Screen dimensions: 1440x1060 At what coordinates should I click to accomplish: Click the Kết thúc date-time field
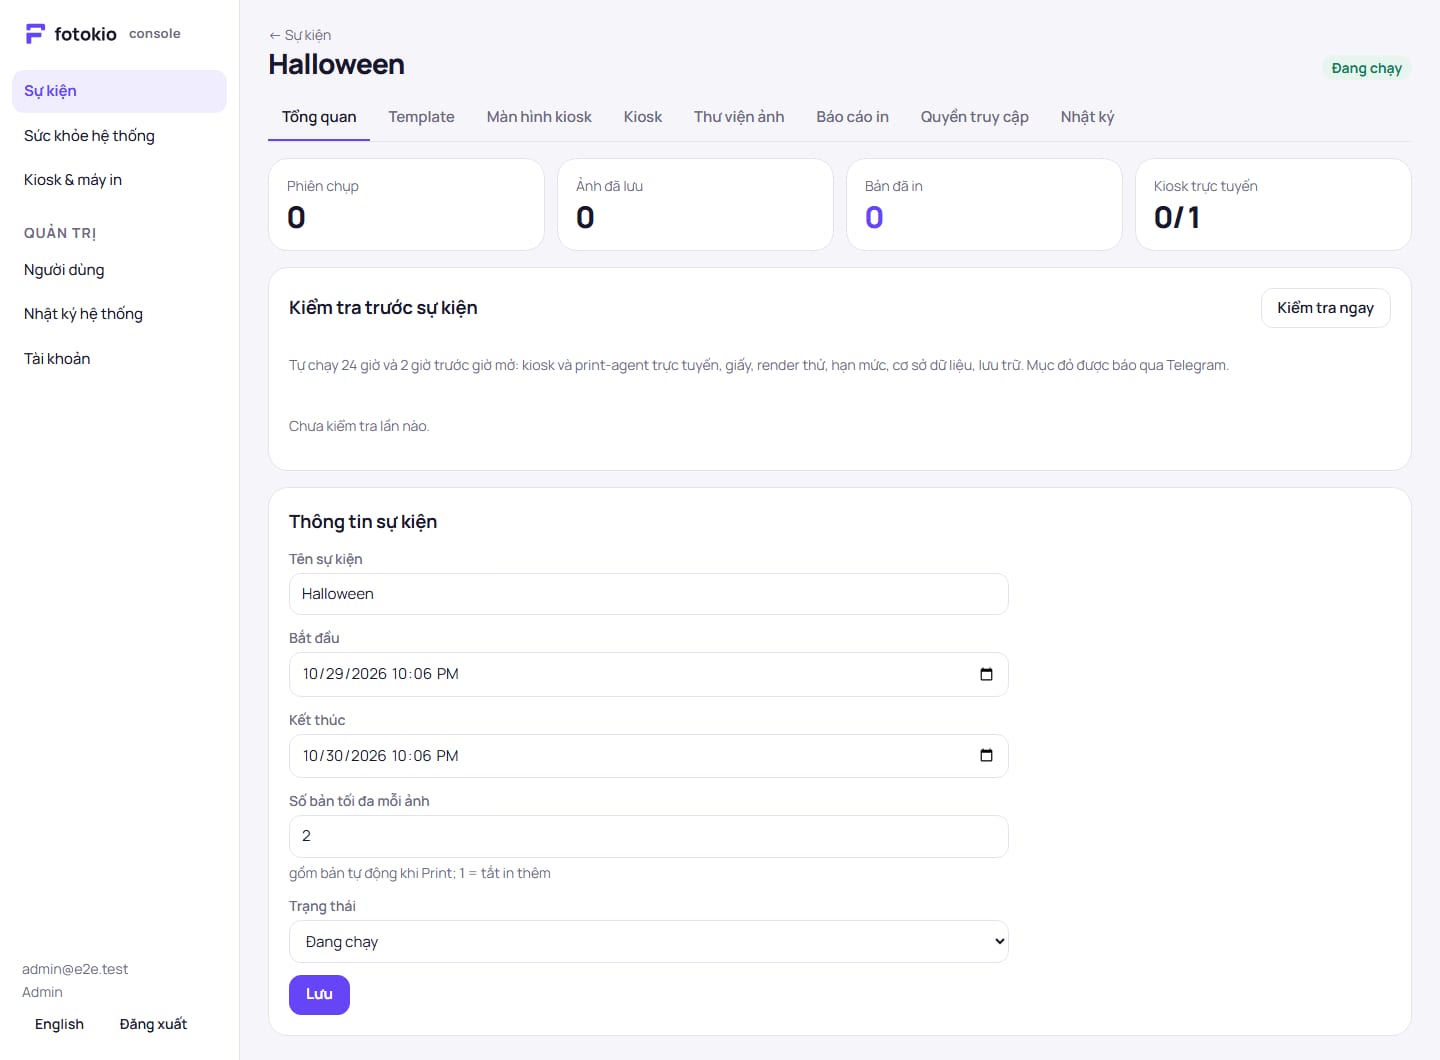point(648,756)
